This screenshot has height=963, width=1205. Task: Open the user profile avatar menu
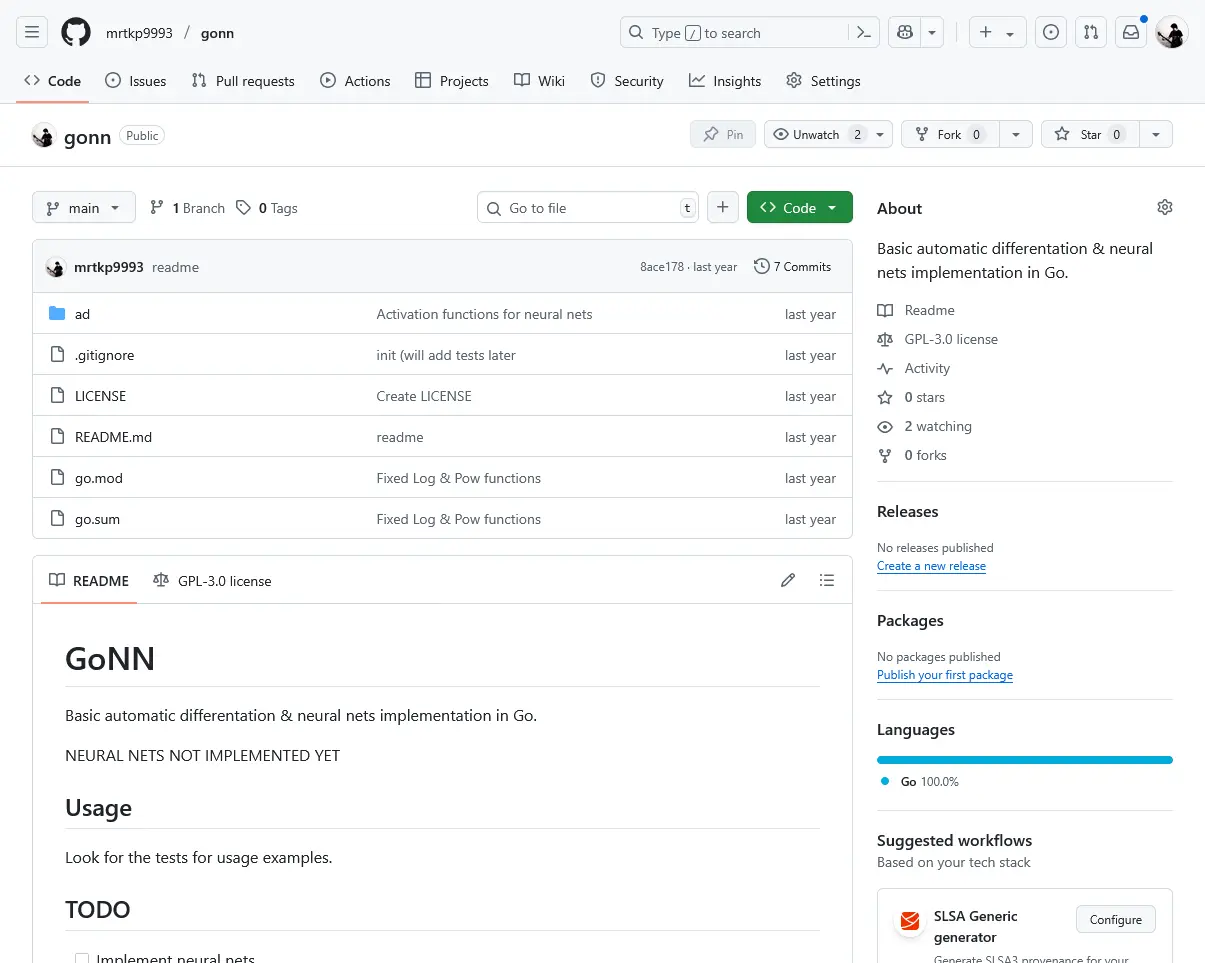(x=1171, y=33)
